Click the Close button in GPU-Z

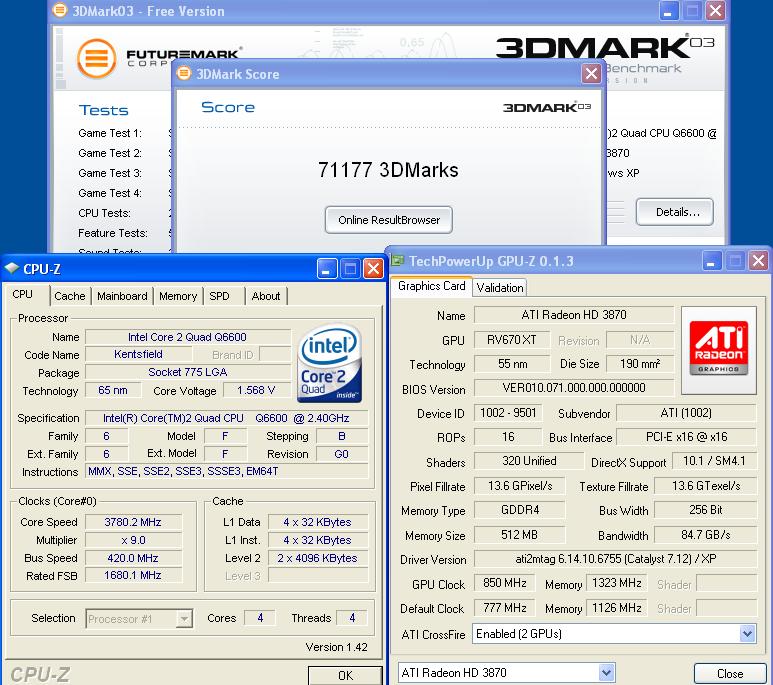[730, 674]
